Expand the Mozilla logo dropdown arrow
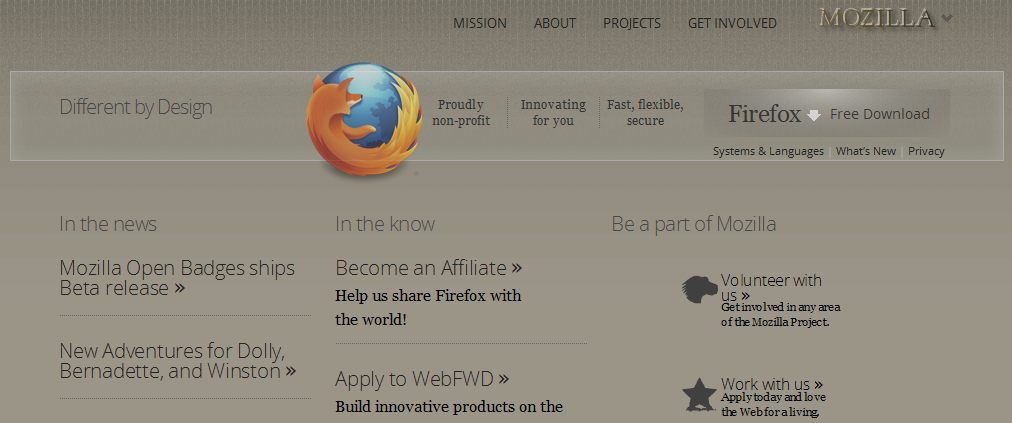The height and width of the screenshot is (423, 1012). [946, 18]
